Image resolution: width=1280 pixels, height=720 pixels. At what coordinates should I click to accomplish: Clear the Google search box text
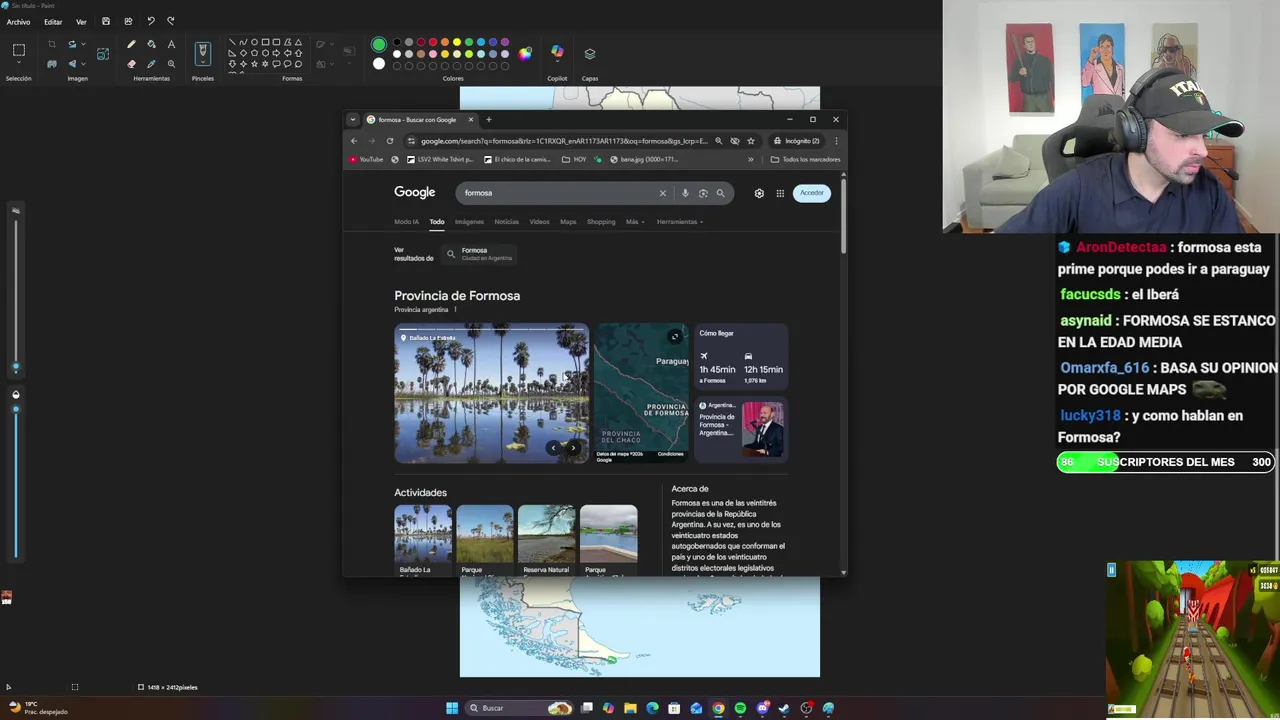pos(662,193)
